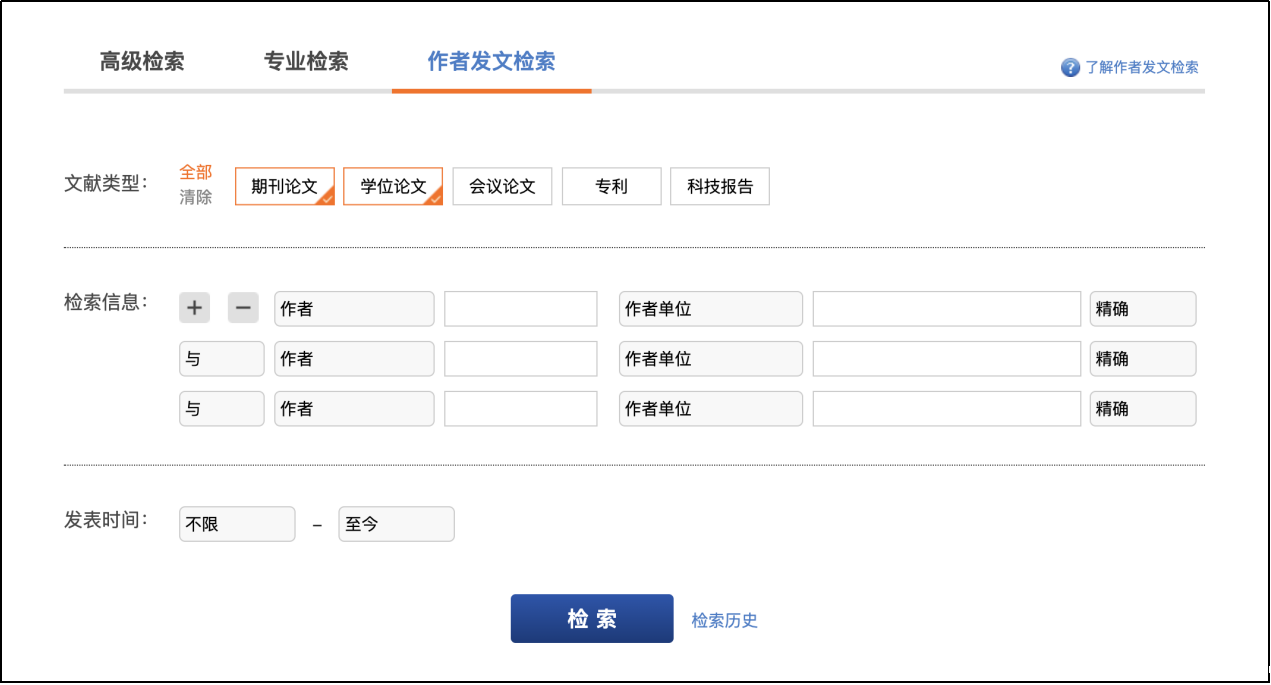Select the 专利 document type
The image size is (1271, 685).
611,186
